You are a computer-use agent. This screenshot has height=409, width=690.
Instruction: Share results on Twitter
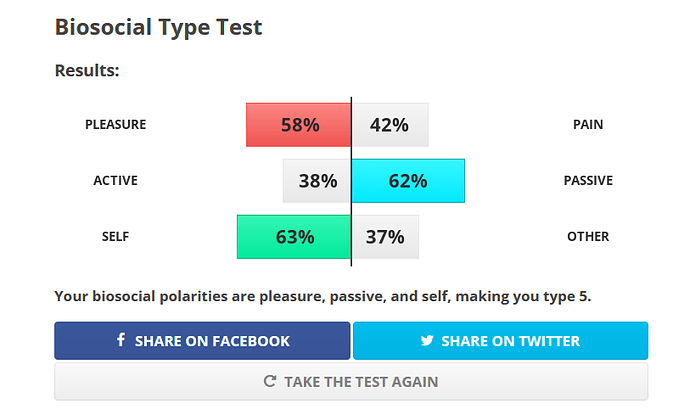(500, 341)
